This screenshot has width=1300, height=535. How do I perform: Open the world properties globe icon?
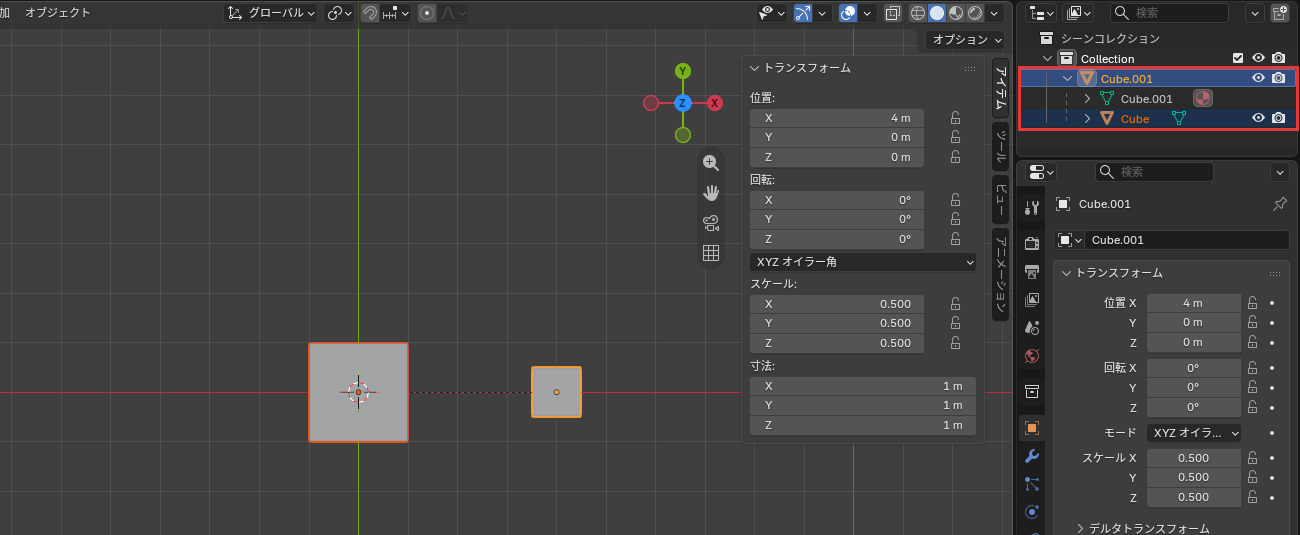[x=1032, y=355]
